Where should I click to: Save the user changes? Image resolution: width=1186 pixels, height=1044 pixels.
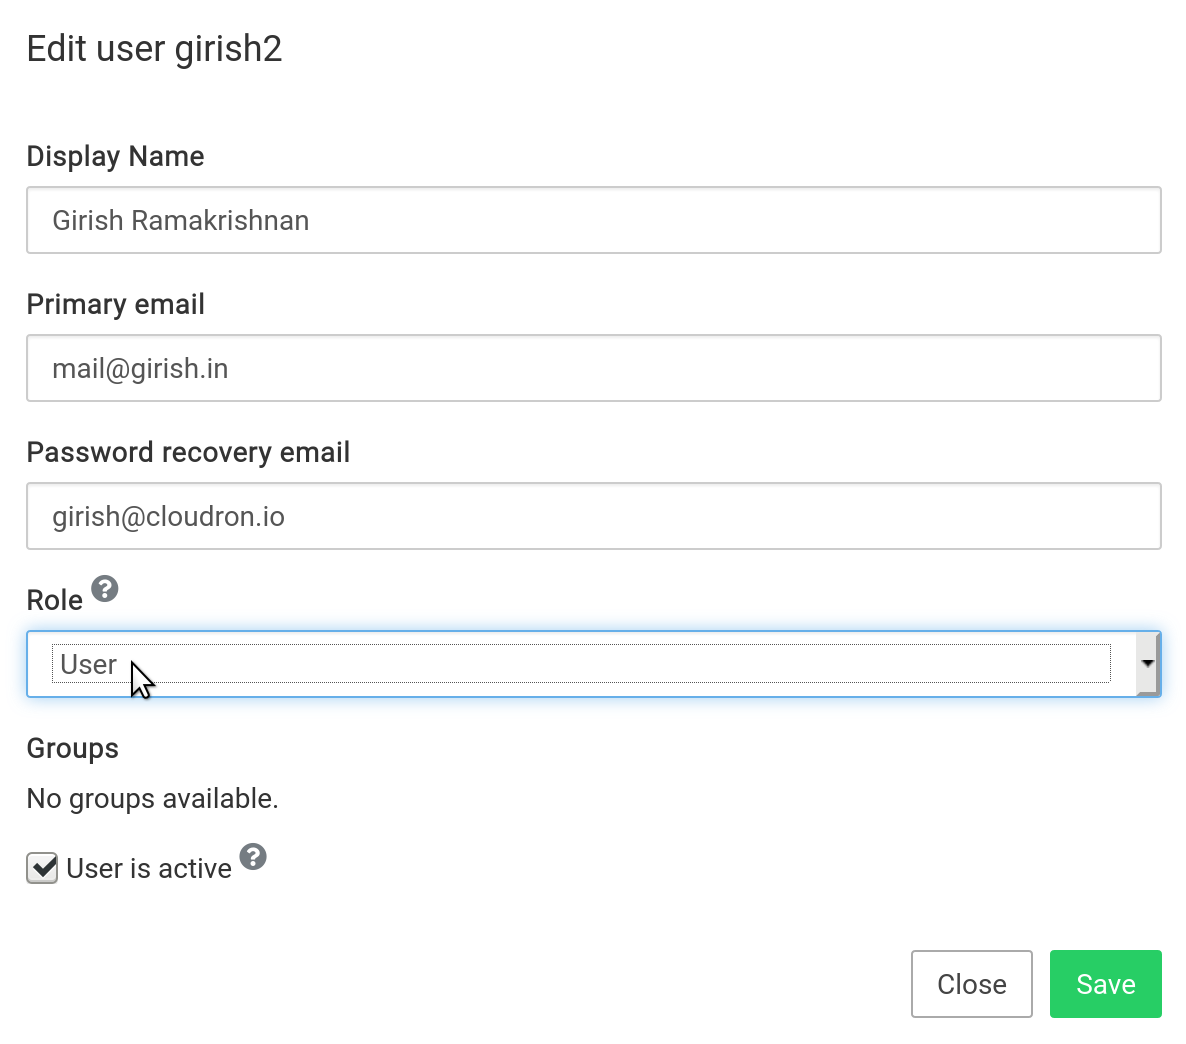(x=1105, y=984)
